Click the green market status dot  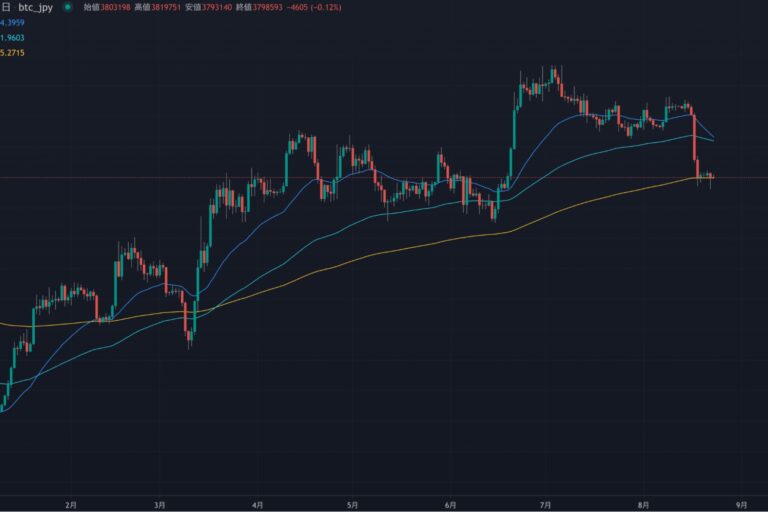(x=68, y=7)
